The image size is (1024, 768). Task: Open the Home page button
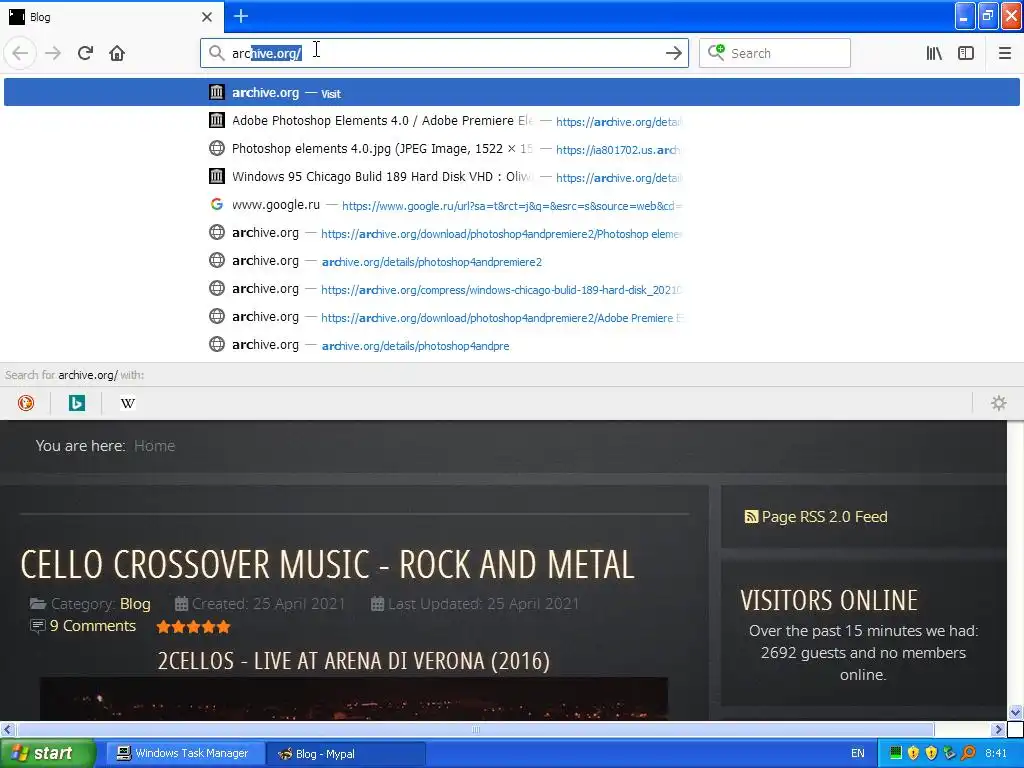point(117,53)
